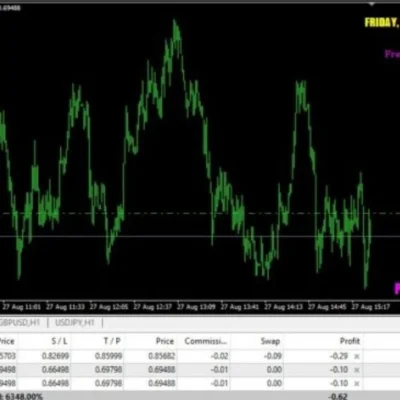Select the -0.29 profit value
400x400 pixels.
[x=339, y=356]
